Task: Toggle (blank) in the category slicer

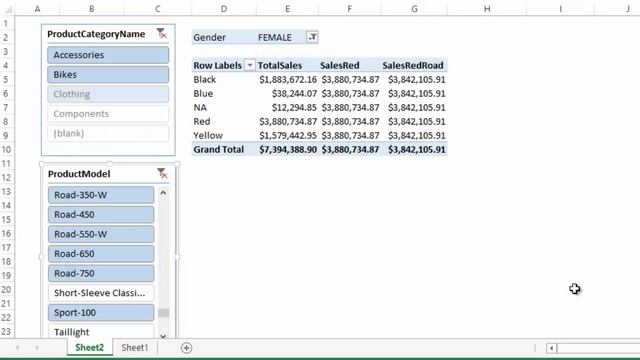Action: tap(108, 133)
